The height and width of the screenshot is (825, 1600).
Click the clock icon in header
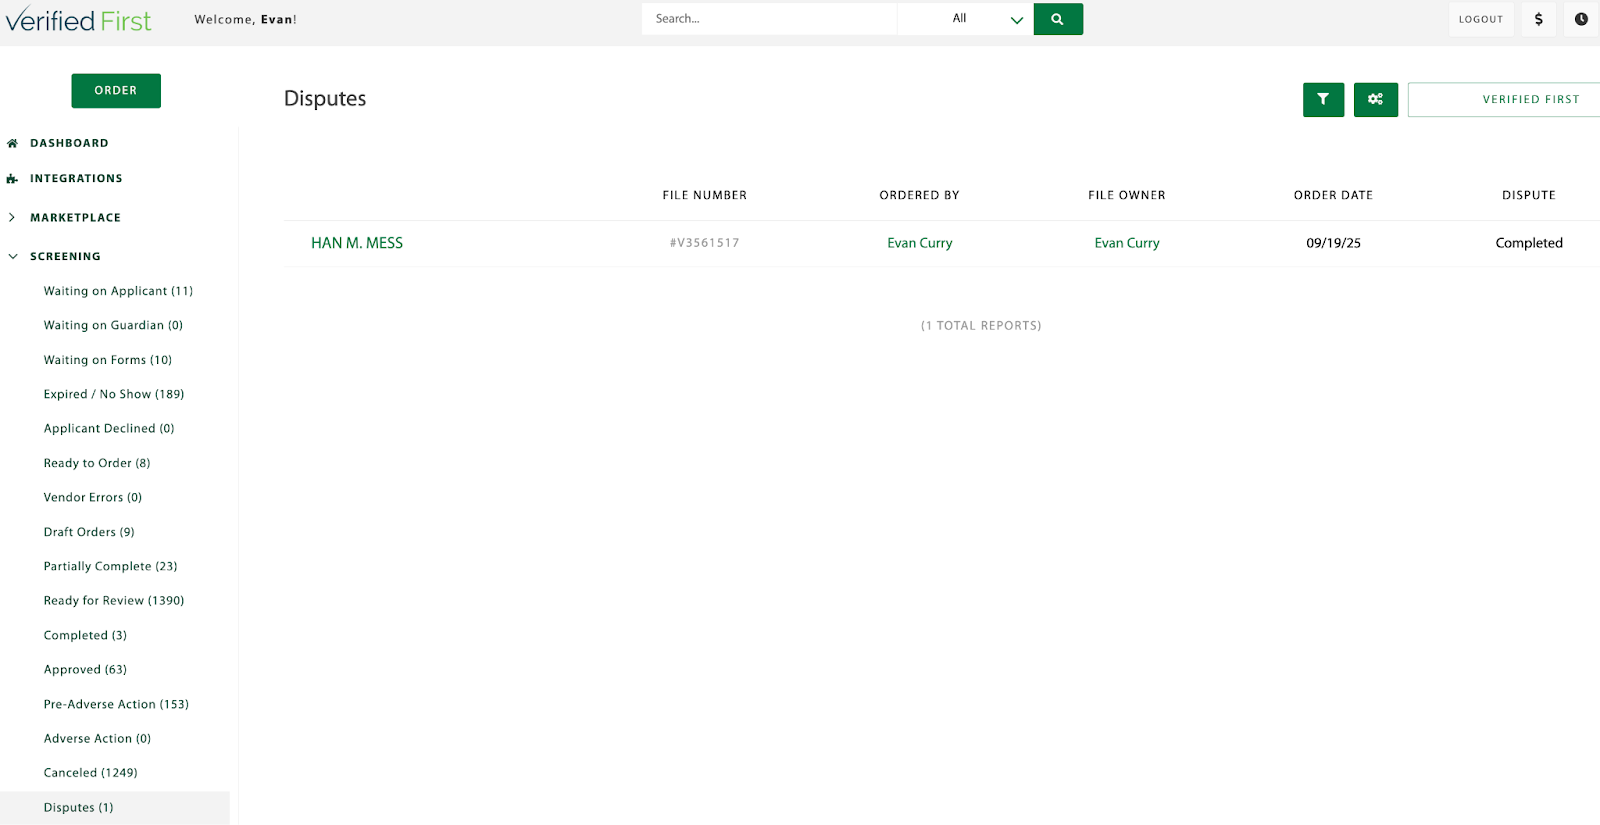point(1581,19)
